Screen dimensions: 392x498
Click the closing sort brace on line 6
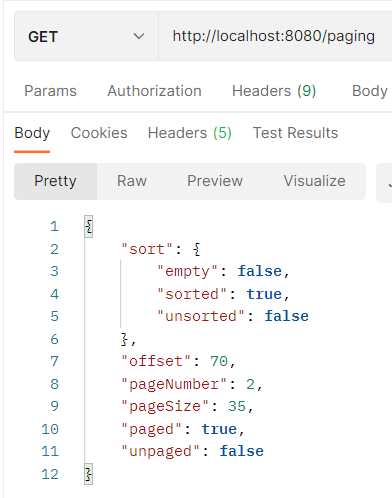(x=124, y=339)
